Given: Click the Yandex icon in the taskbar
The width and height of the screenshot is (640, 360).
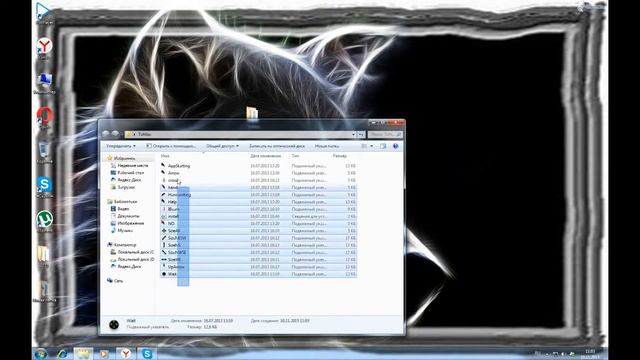Looking at the screenshot, I should [126, 354].
